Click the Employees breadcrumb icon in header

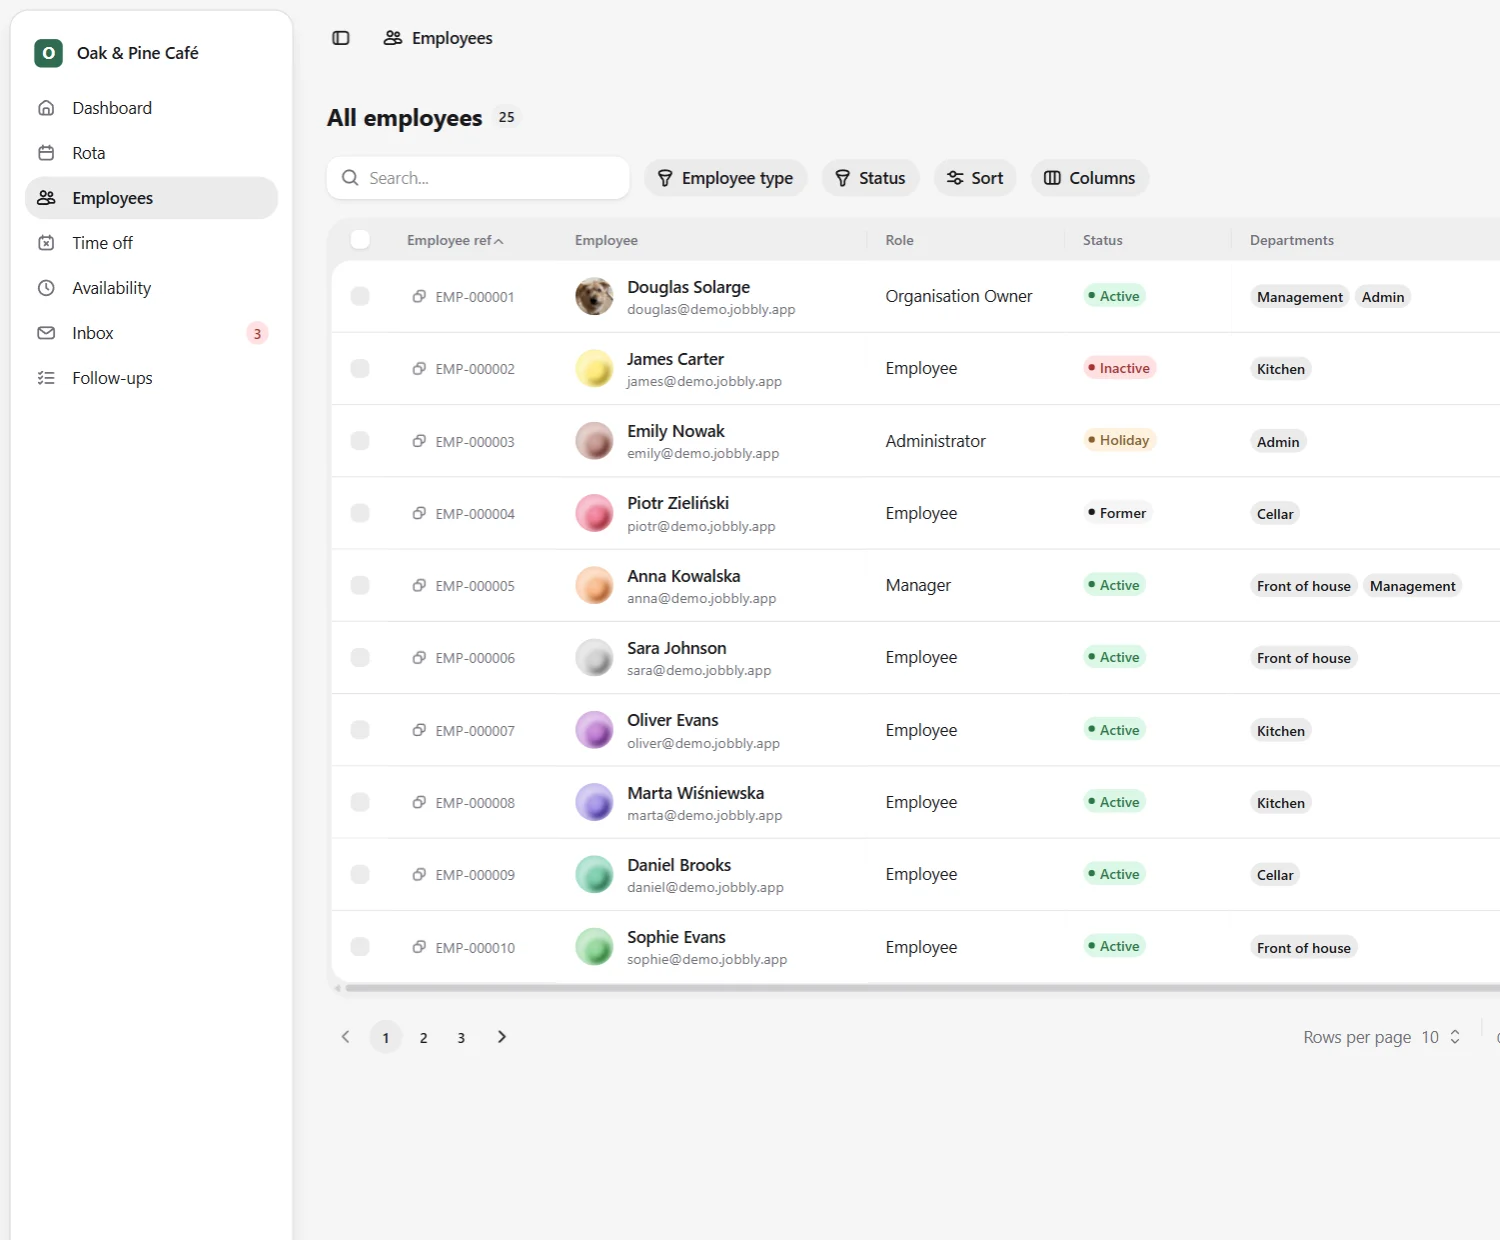pyautogui.click(x=393, y=38)
